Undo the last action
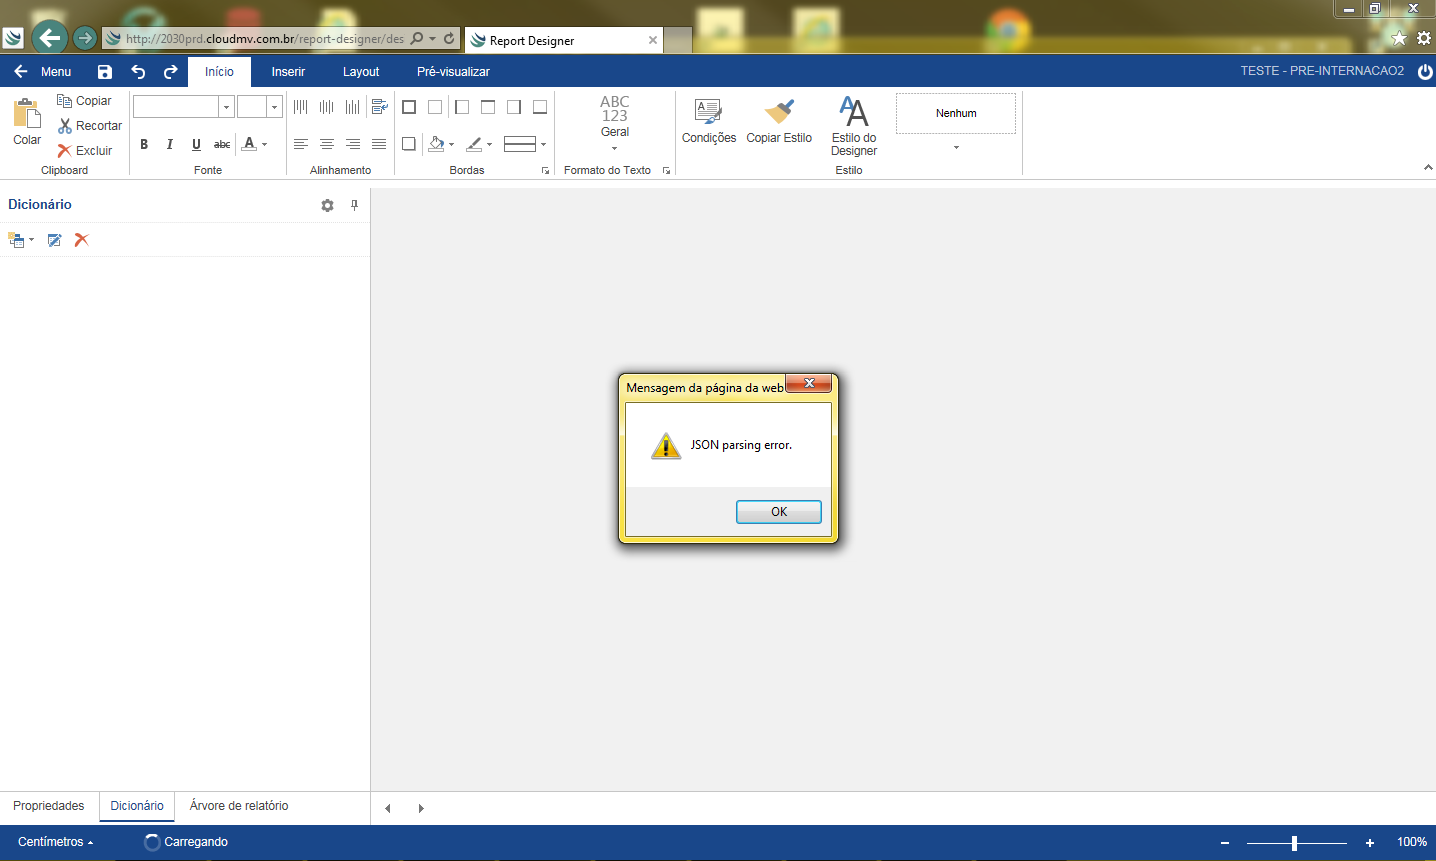This screenshot has width=1436, height=861. [138, 72]
